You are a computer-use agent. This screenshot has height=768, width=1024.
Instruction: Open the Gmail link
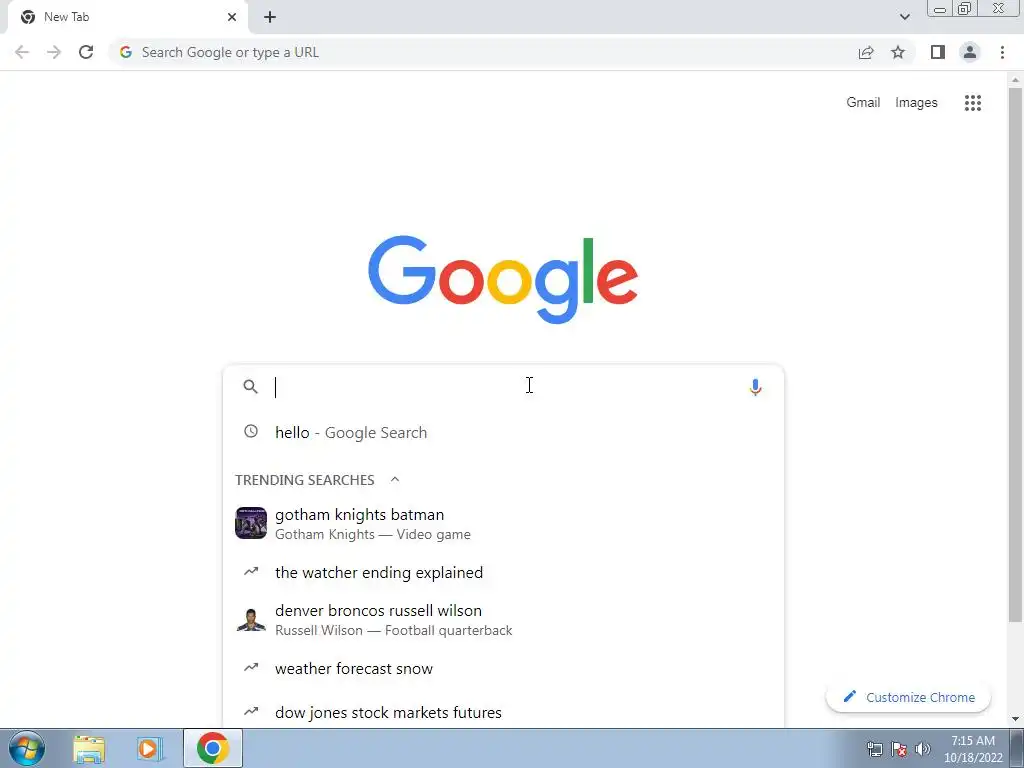(x=863, y=103)
